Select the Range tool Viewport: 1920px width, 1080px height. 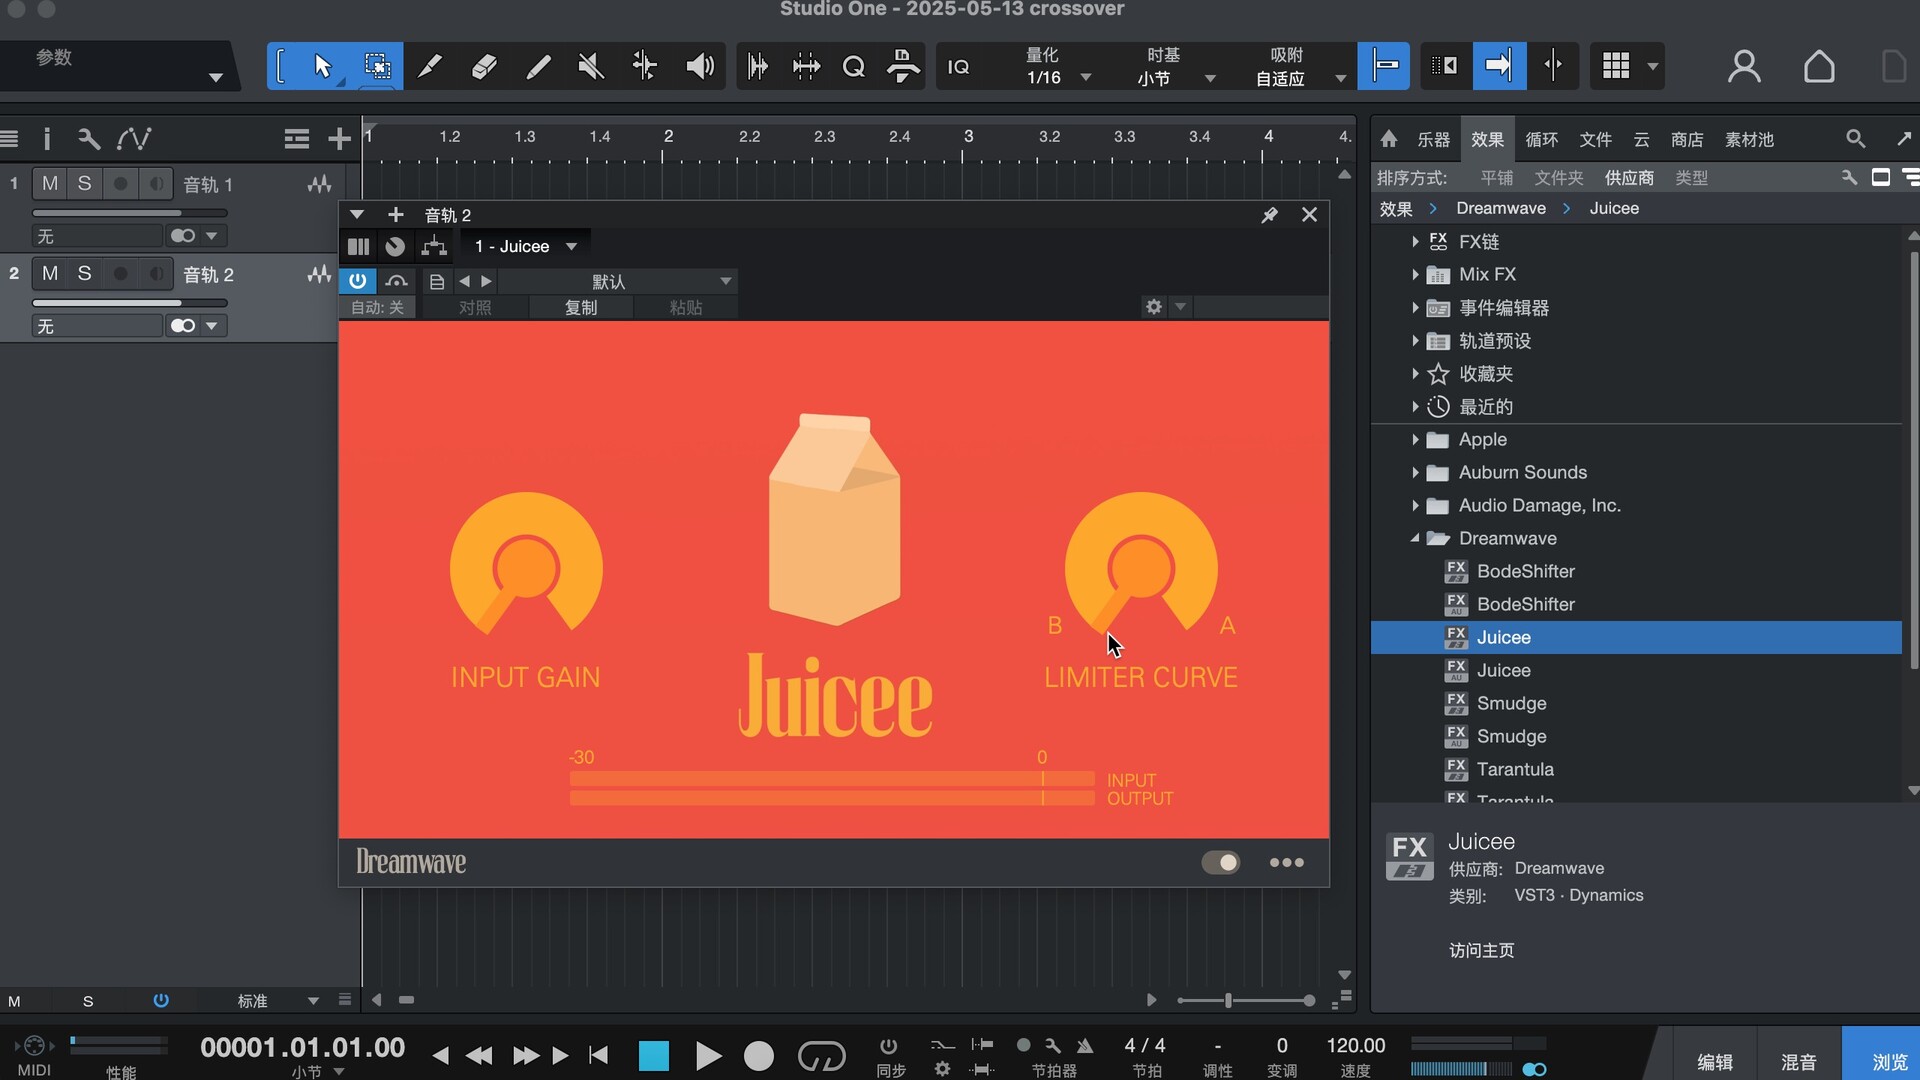click(377, 66)
